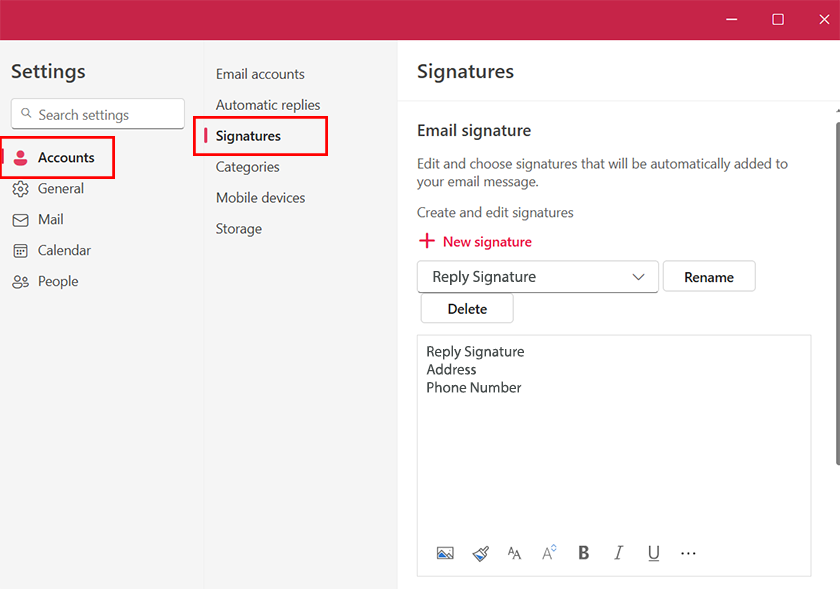This screenshot has width=840, height=589.
Task: Show more formatting options ellipsis
Action: coord(688,553)
